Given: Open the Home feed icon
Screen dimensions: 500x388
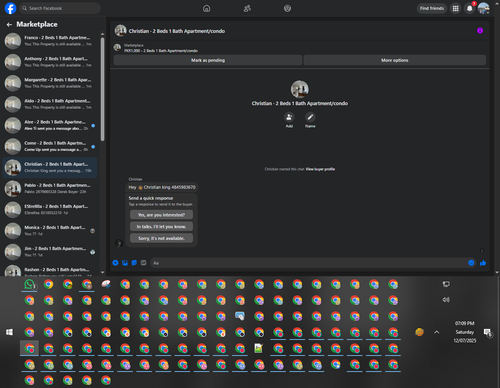Looking at the screenshot, I should (x=207, y=8).
